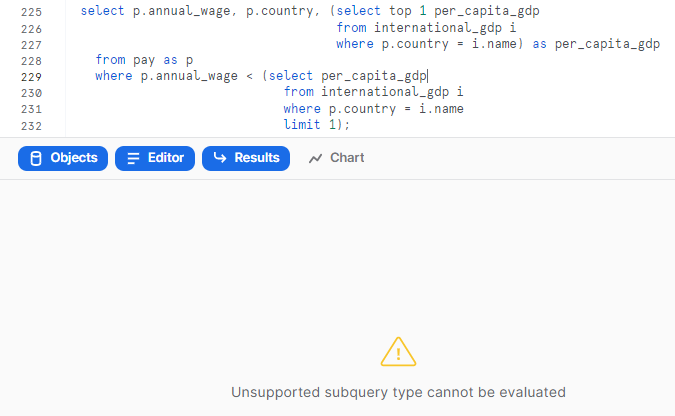Toggle the Editor panel button
Screen dimensions: 675x416
[x=155, y=158]
